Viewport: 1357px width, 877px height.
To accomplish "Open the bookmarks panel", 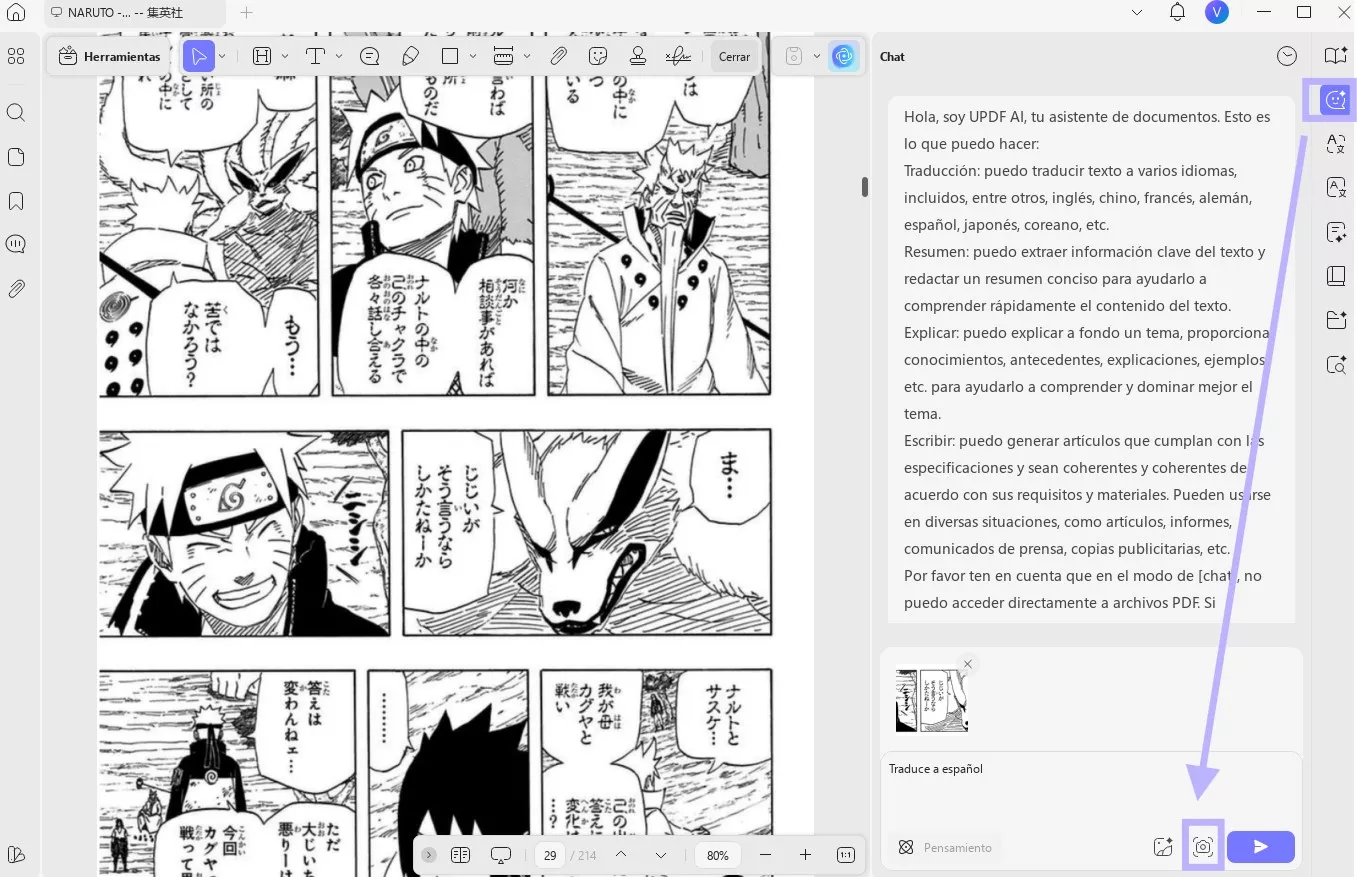I will click(16, 201).
